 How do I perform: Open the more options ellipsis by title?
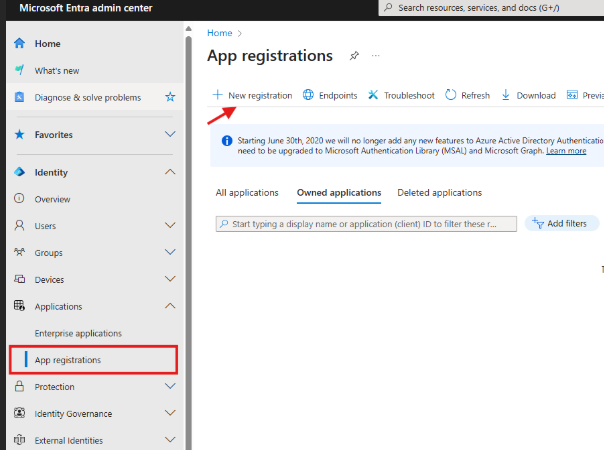click(x=376, y=56)
